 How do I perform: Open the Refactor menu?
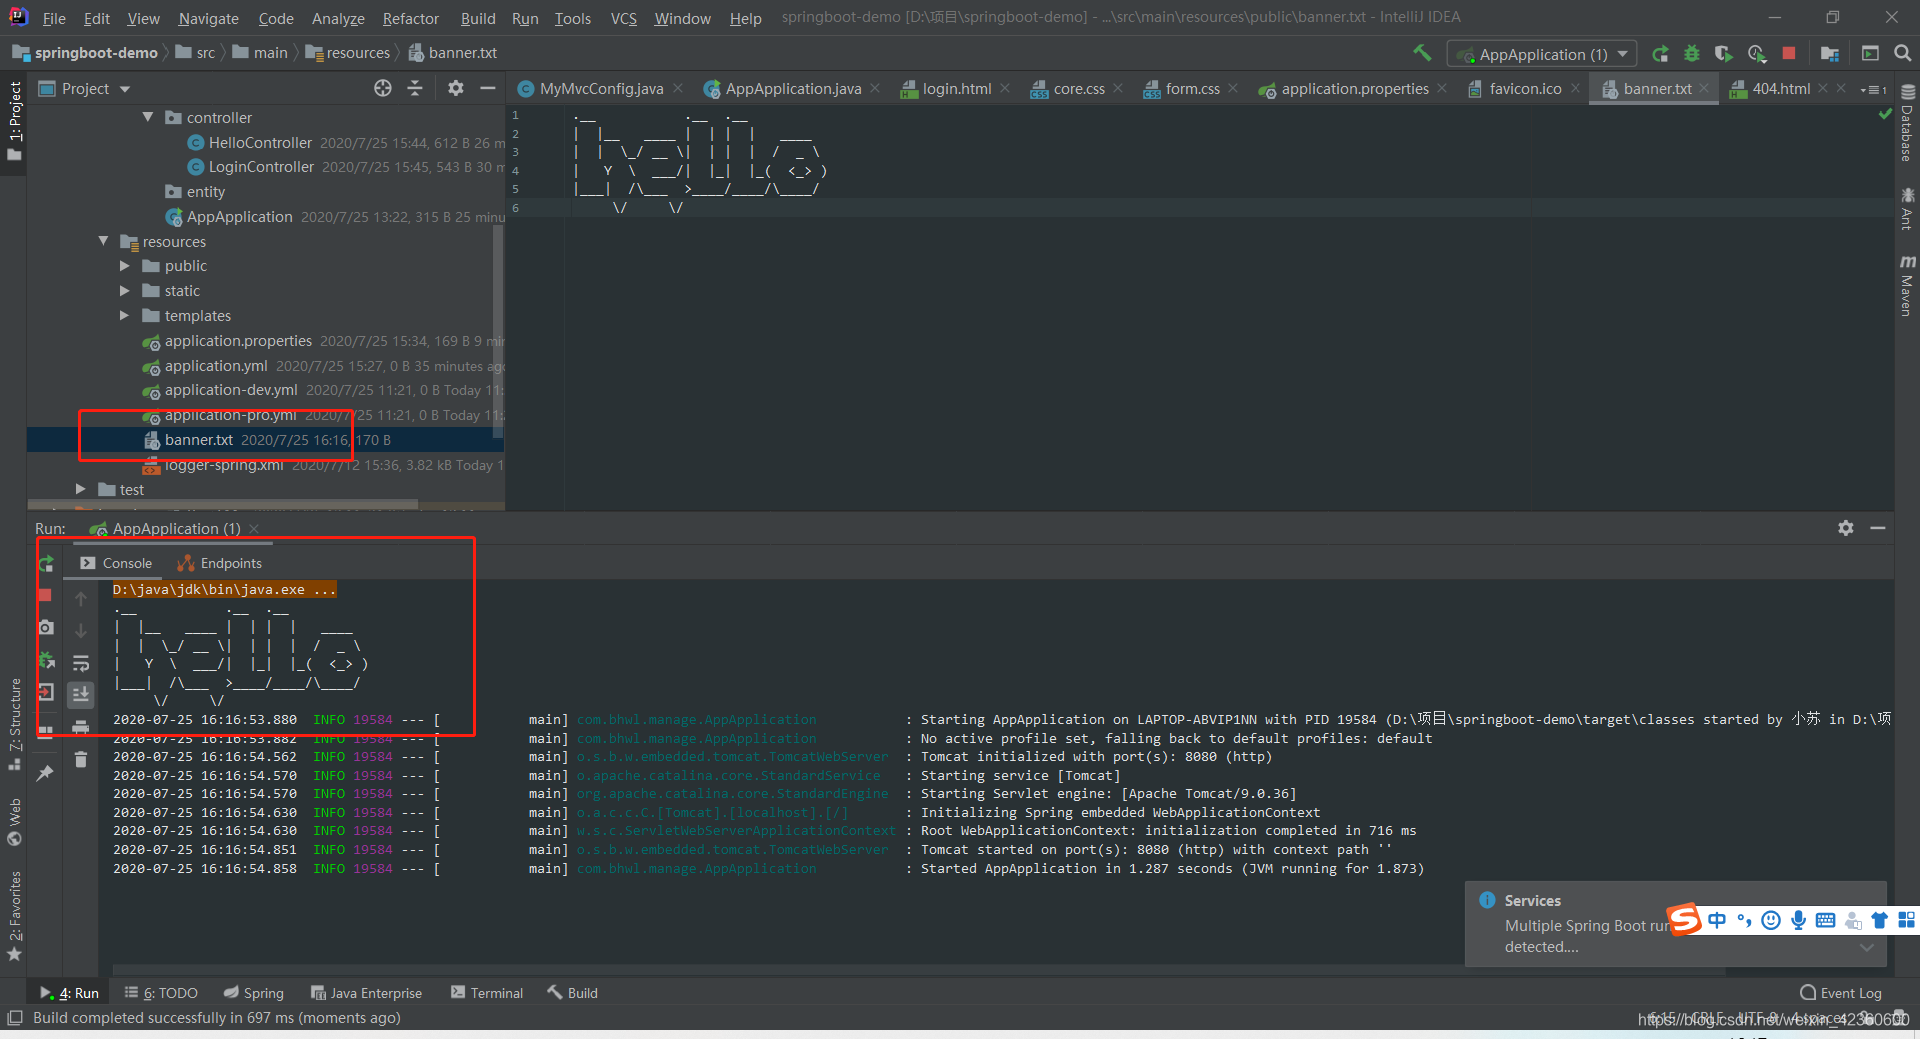pyautogui.click(x=410, y=18)
